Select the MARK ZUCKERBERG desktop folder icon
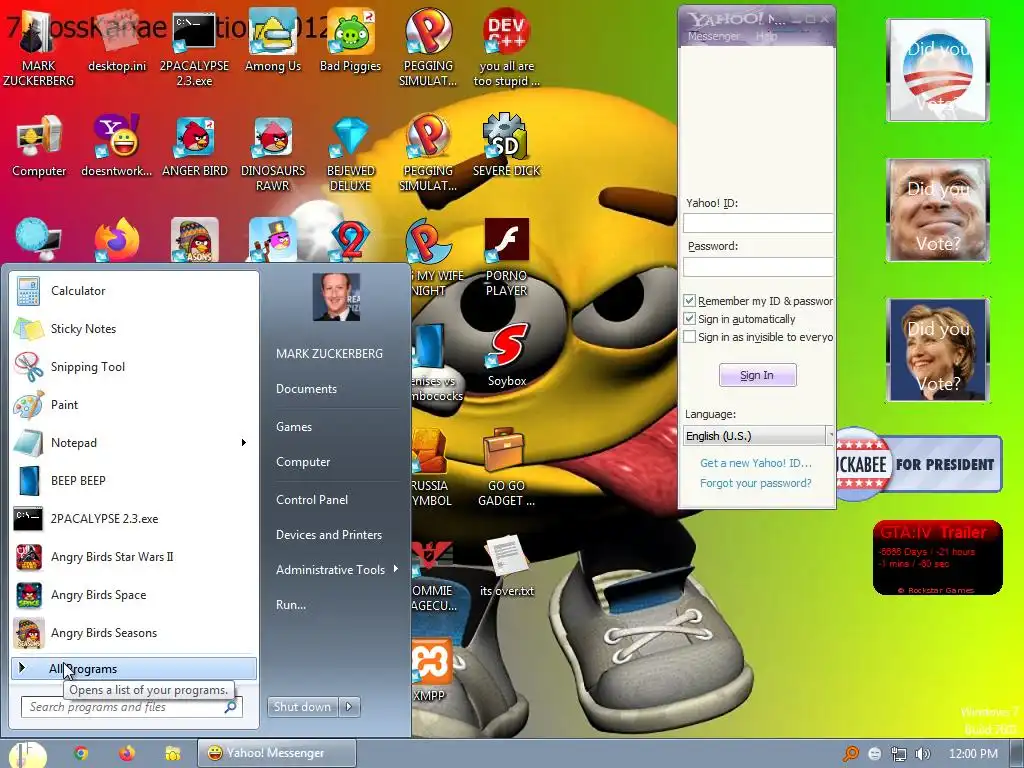 tap(39, 47)
